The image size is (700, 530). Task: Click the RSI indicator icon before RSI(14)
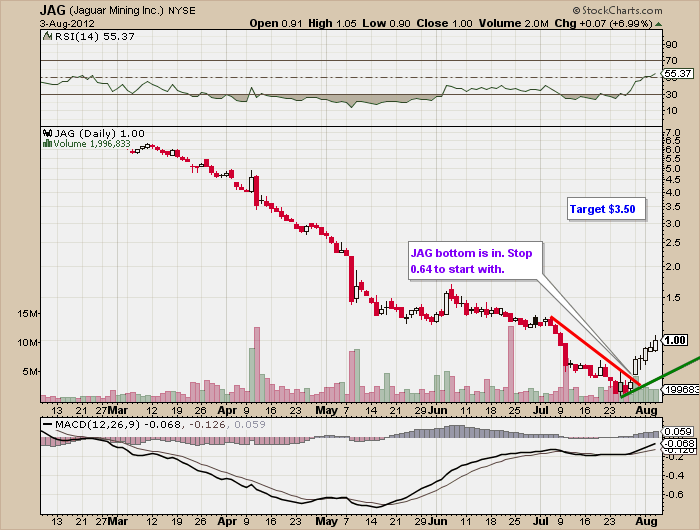48,36
